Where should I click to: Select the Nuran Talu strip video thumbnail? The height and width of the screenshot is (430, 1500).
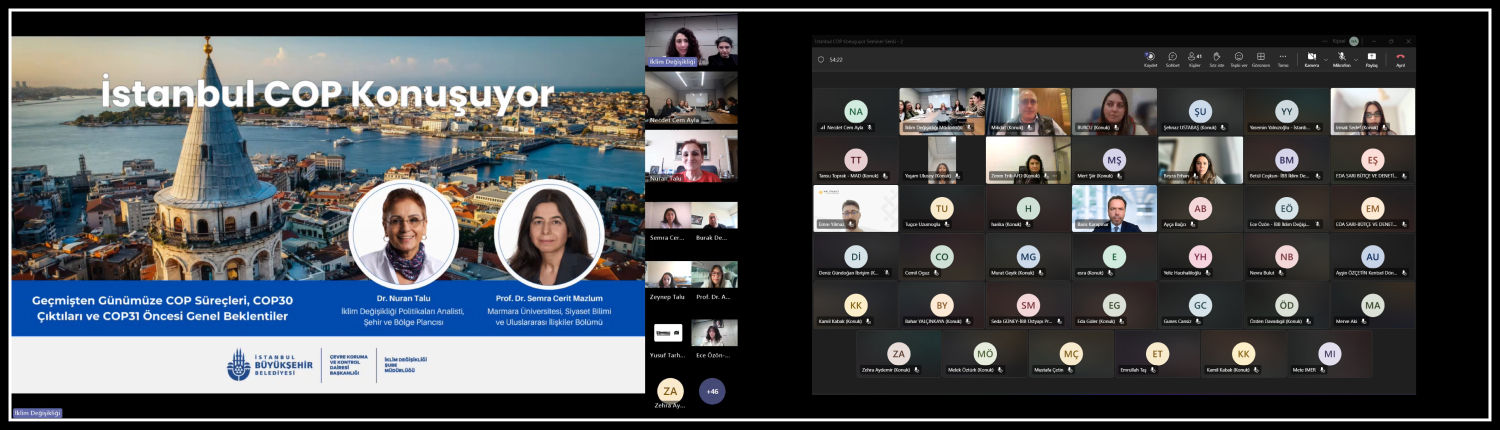(x=691, y=156)
